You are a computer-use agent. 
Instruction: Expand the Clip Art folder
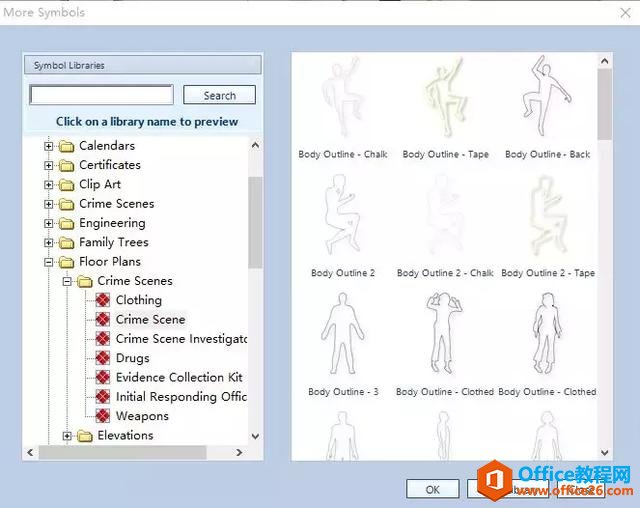[49, 185]
